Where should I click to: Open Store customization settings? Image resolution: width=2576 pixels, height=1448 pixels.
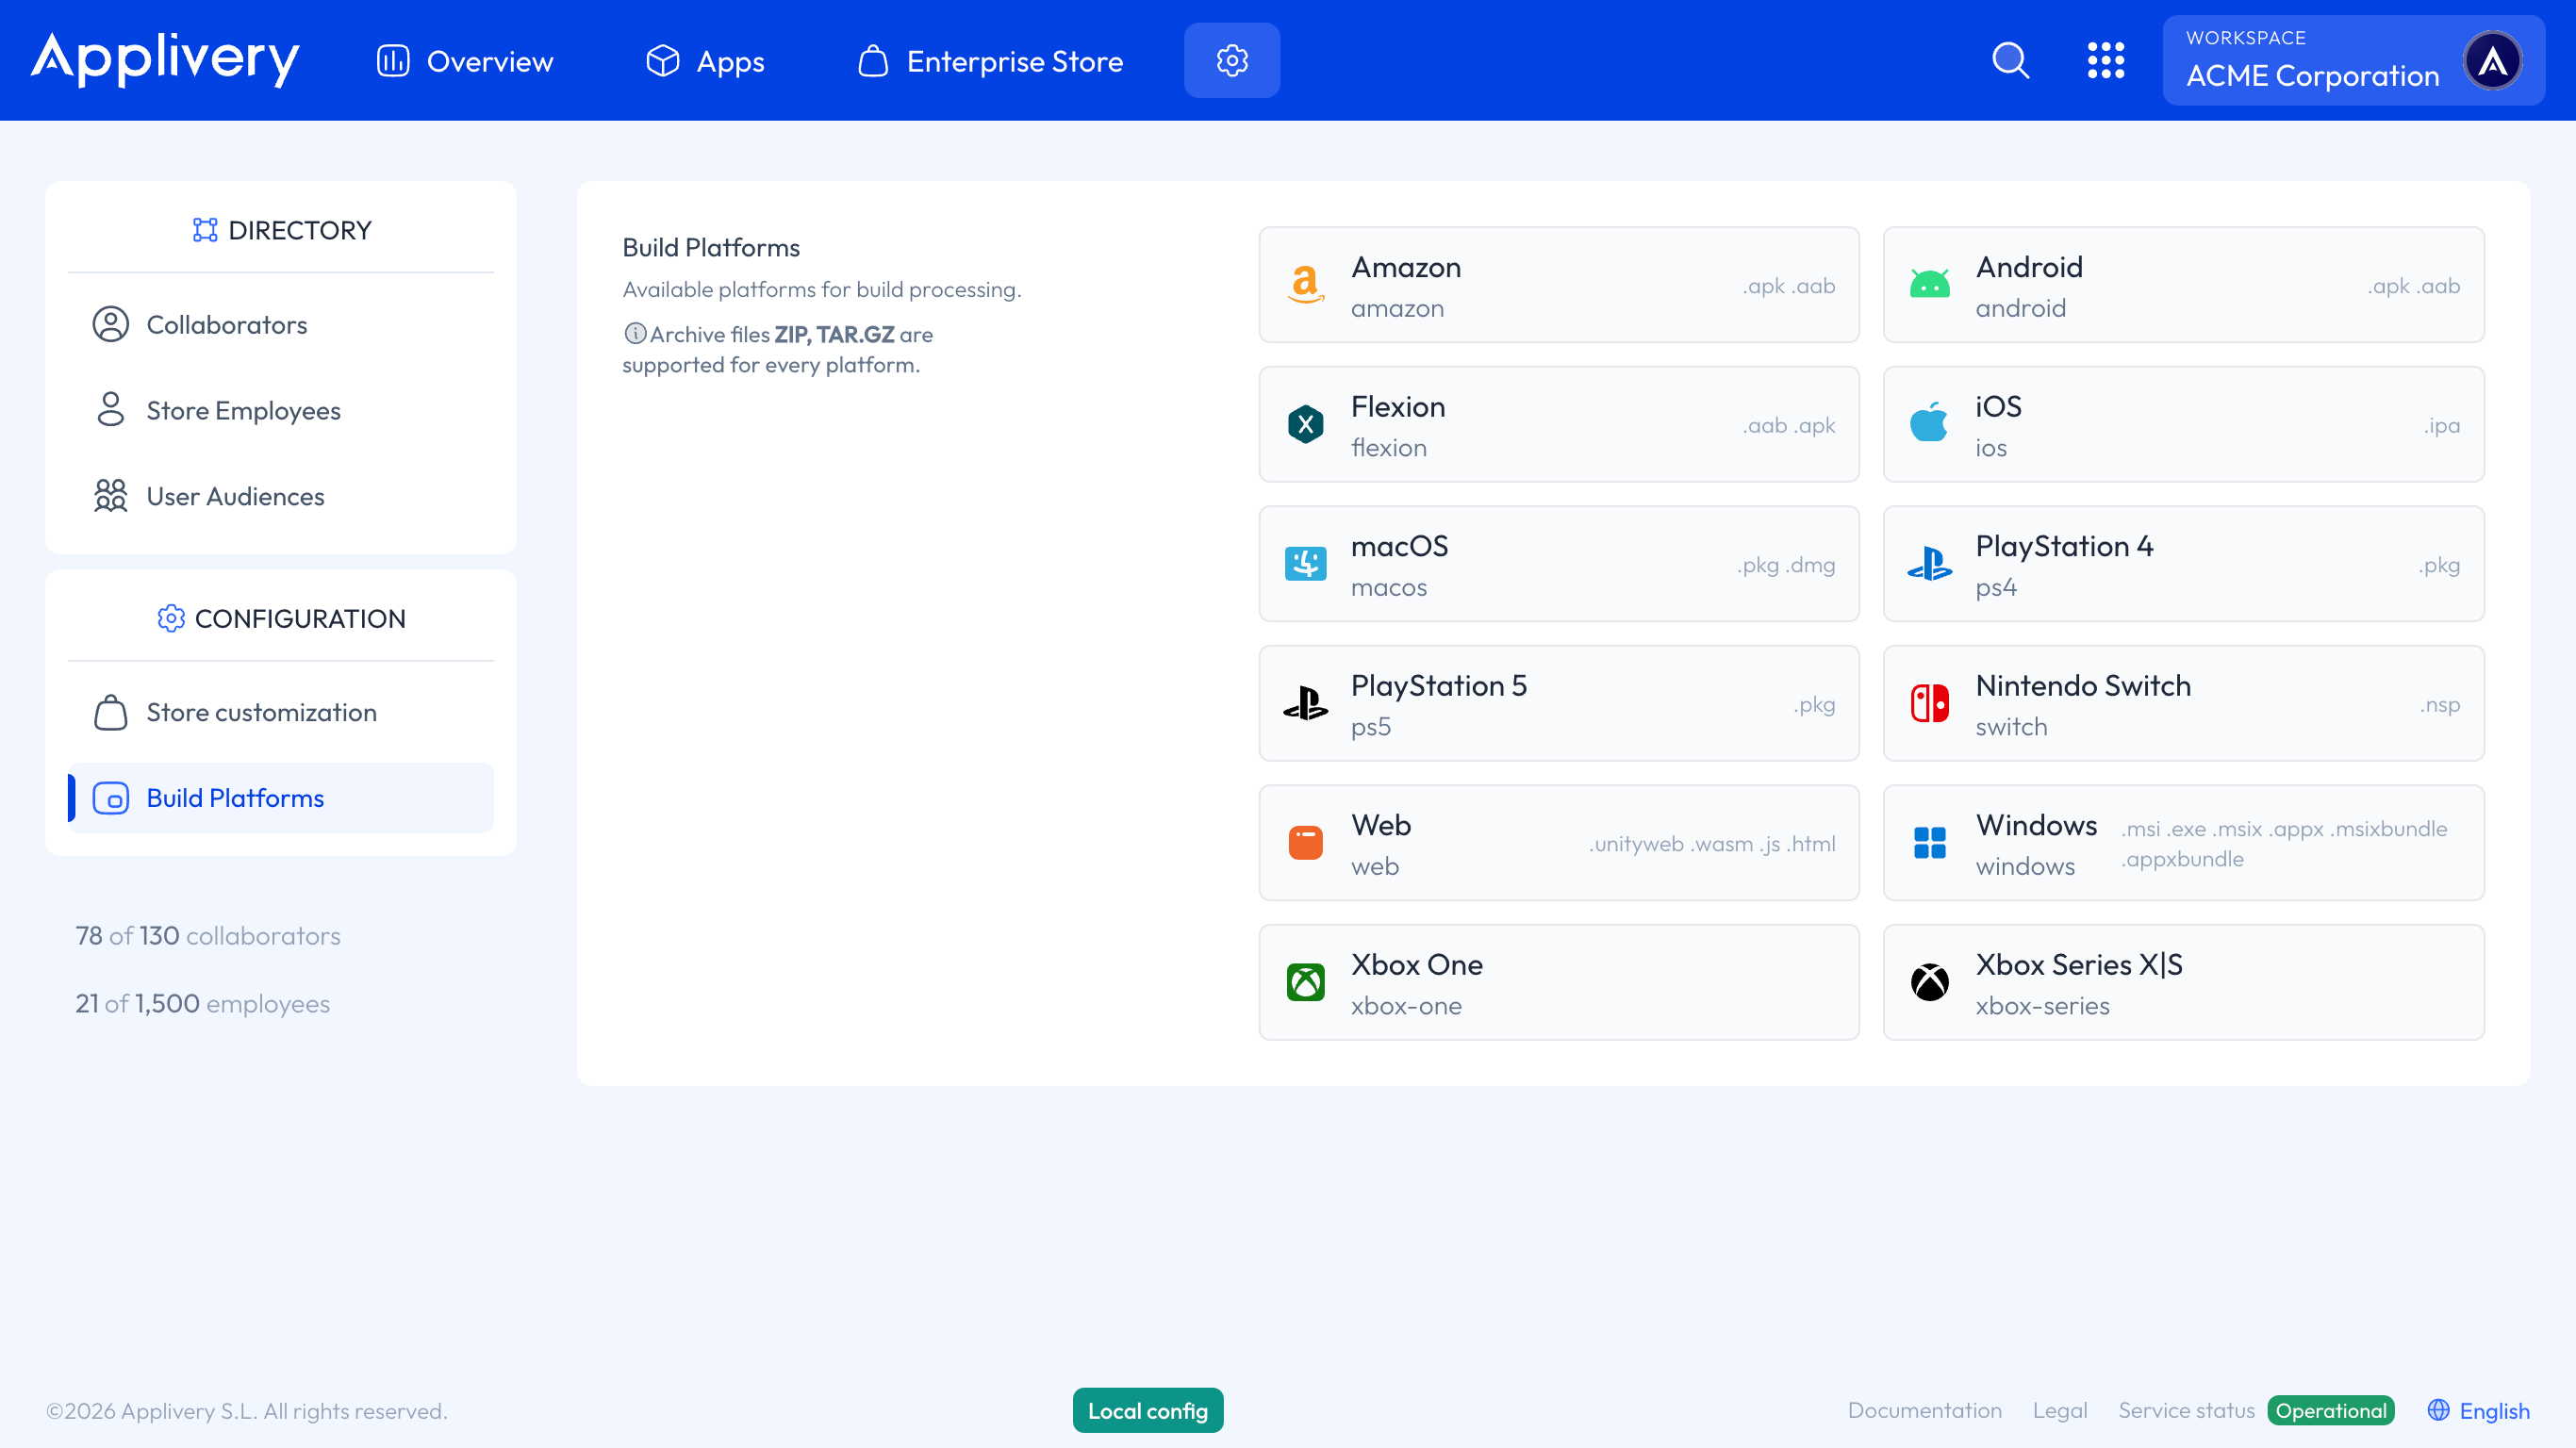pos(281,712)
